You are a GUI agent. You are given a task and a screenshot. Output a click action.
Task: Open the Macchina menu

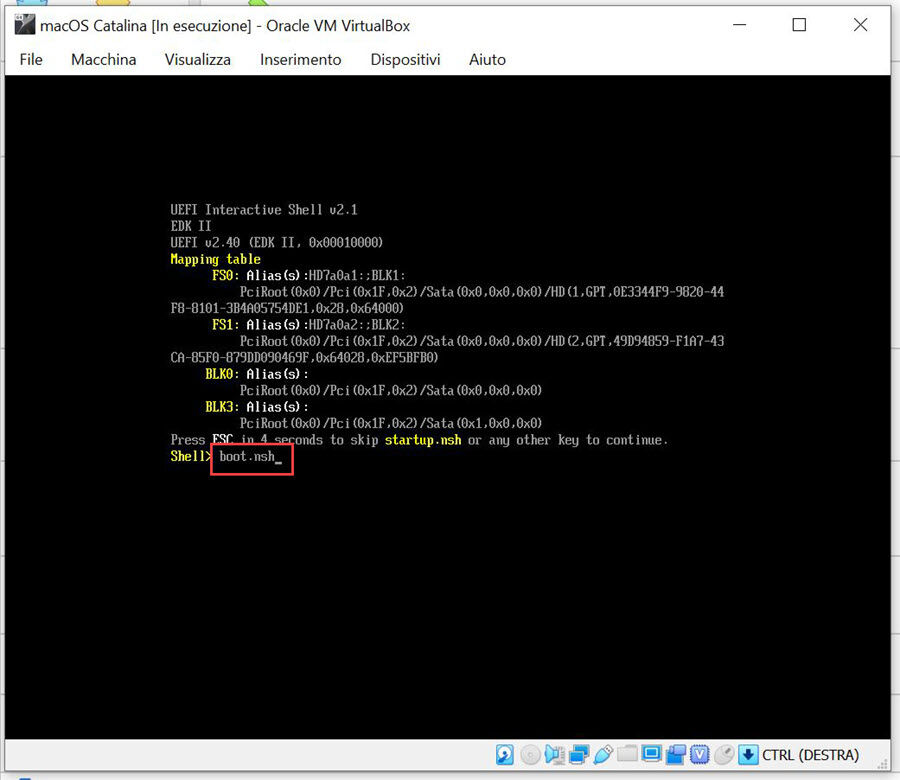[103, 60]
